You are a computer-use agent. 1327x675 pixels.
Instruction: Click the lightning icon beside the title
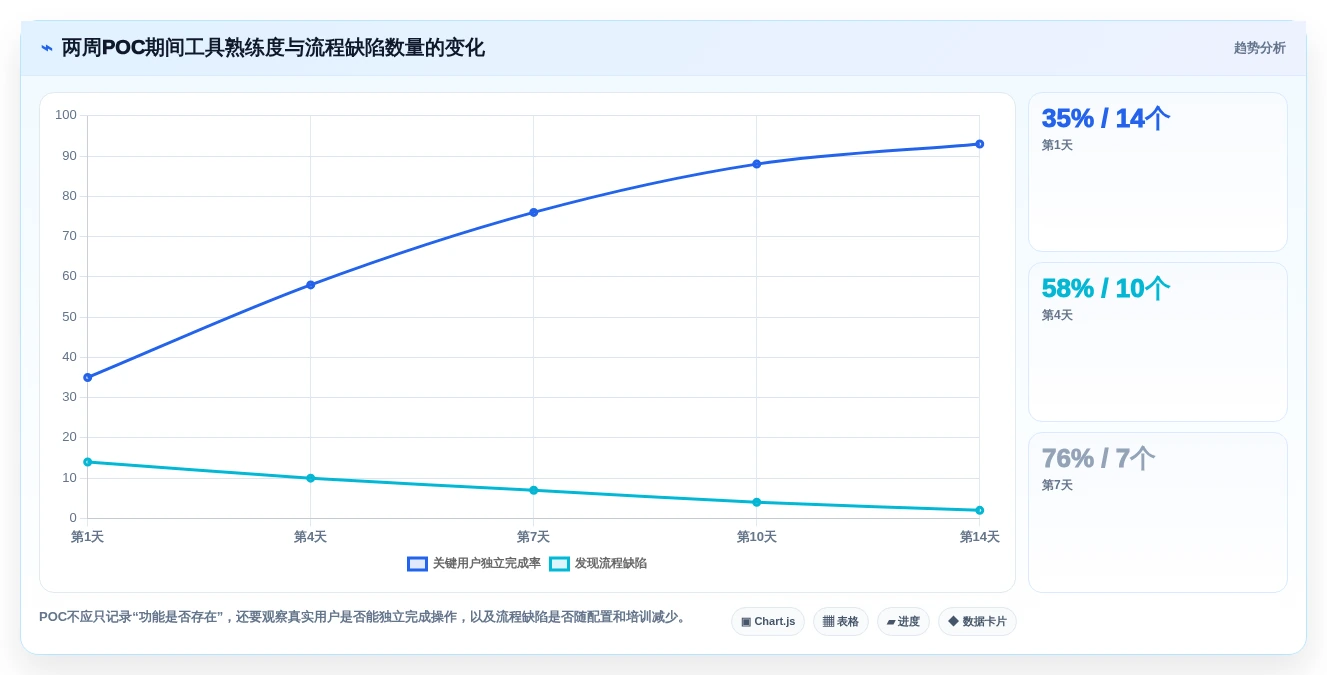click(x=47, y=48)
